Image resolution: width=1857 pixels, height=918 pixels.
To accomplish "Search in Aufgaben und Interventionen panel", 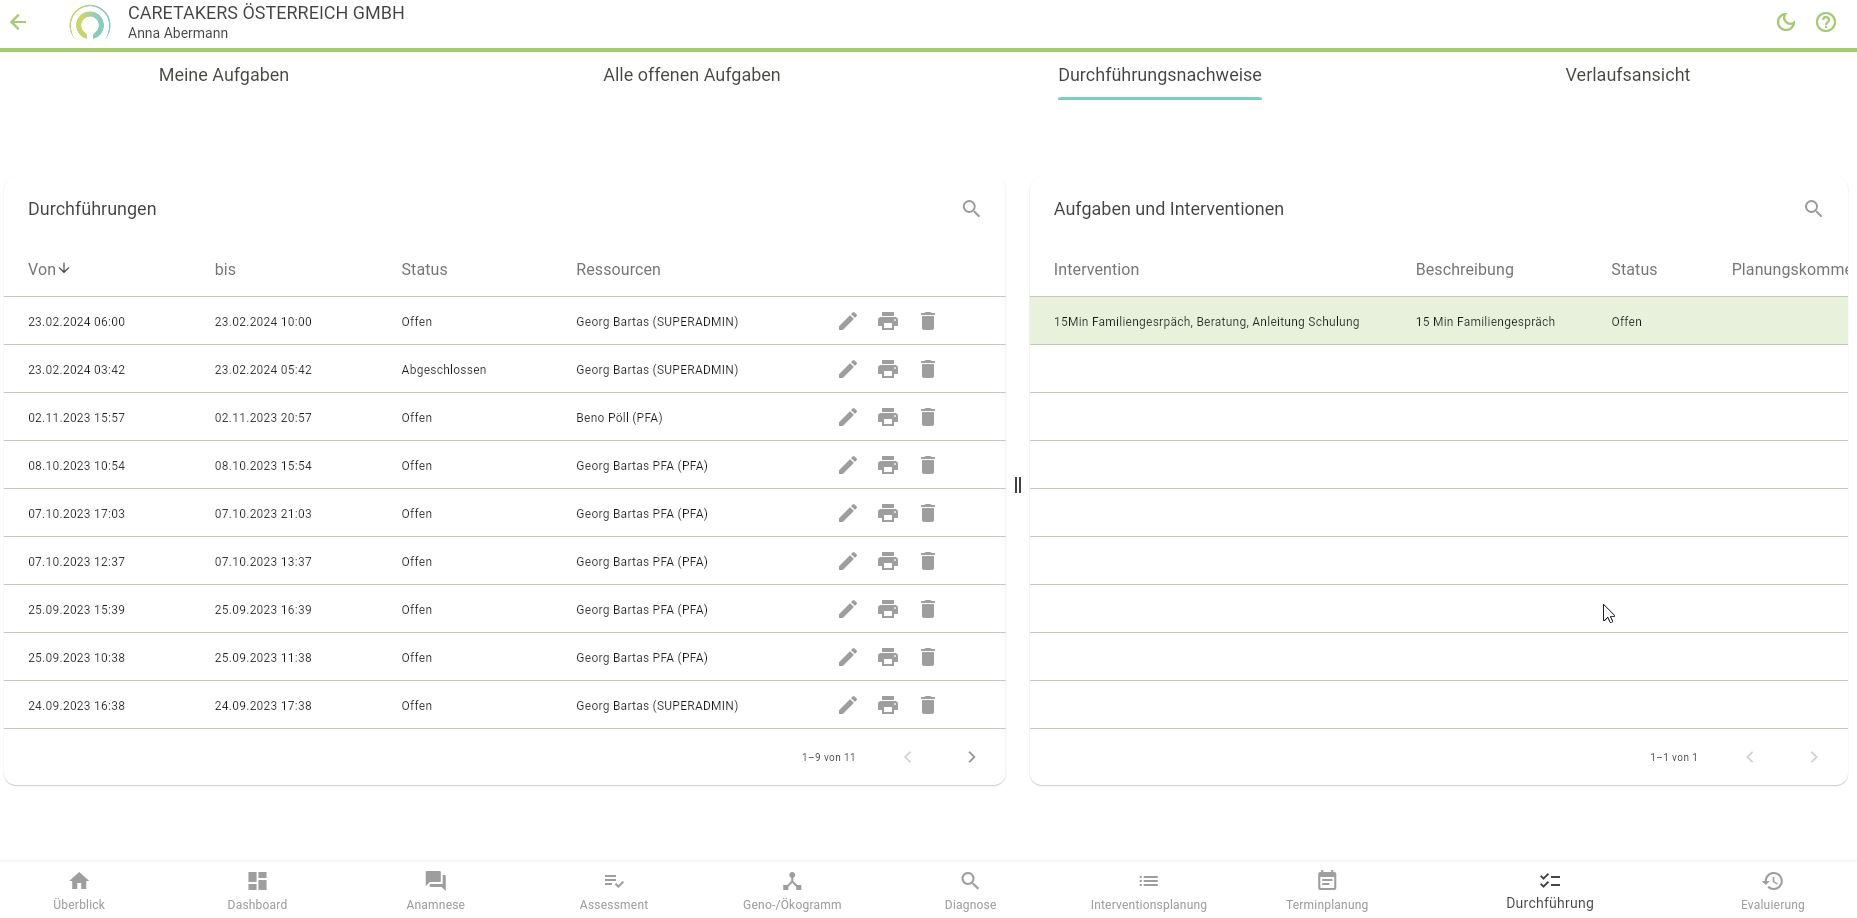I will (x=1812, y=209).
